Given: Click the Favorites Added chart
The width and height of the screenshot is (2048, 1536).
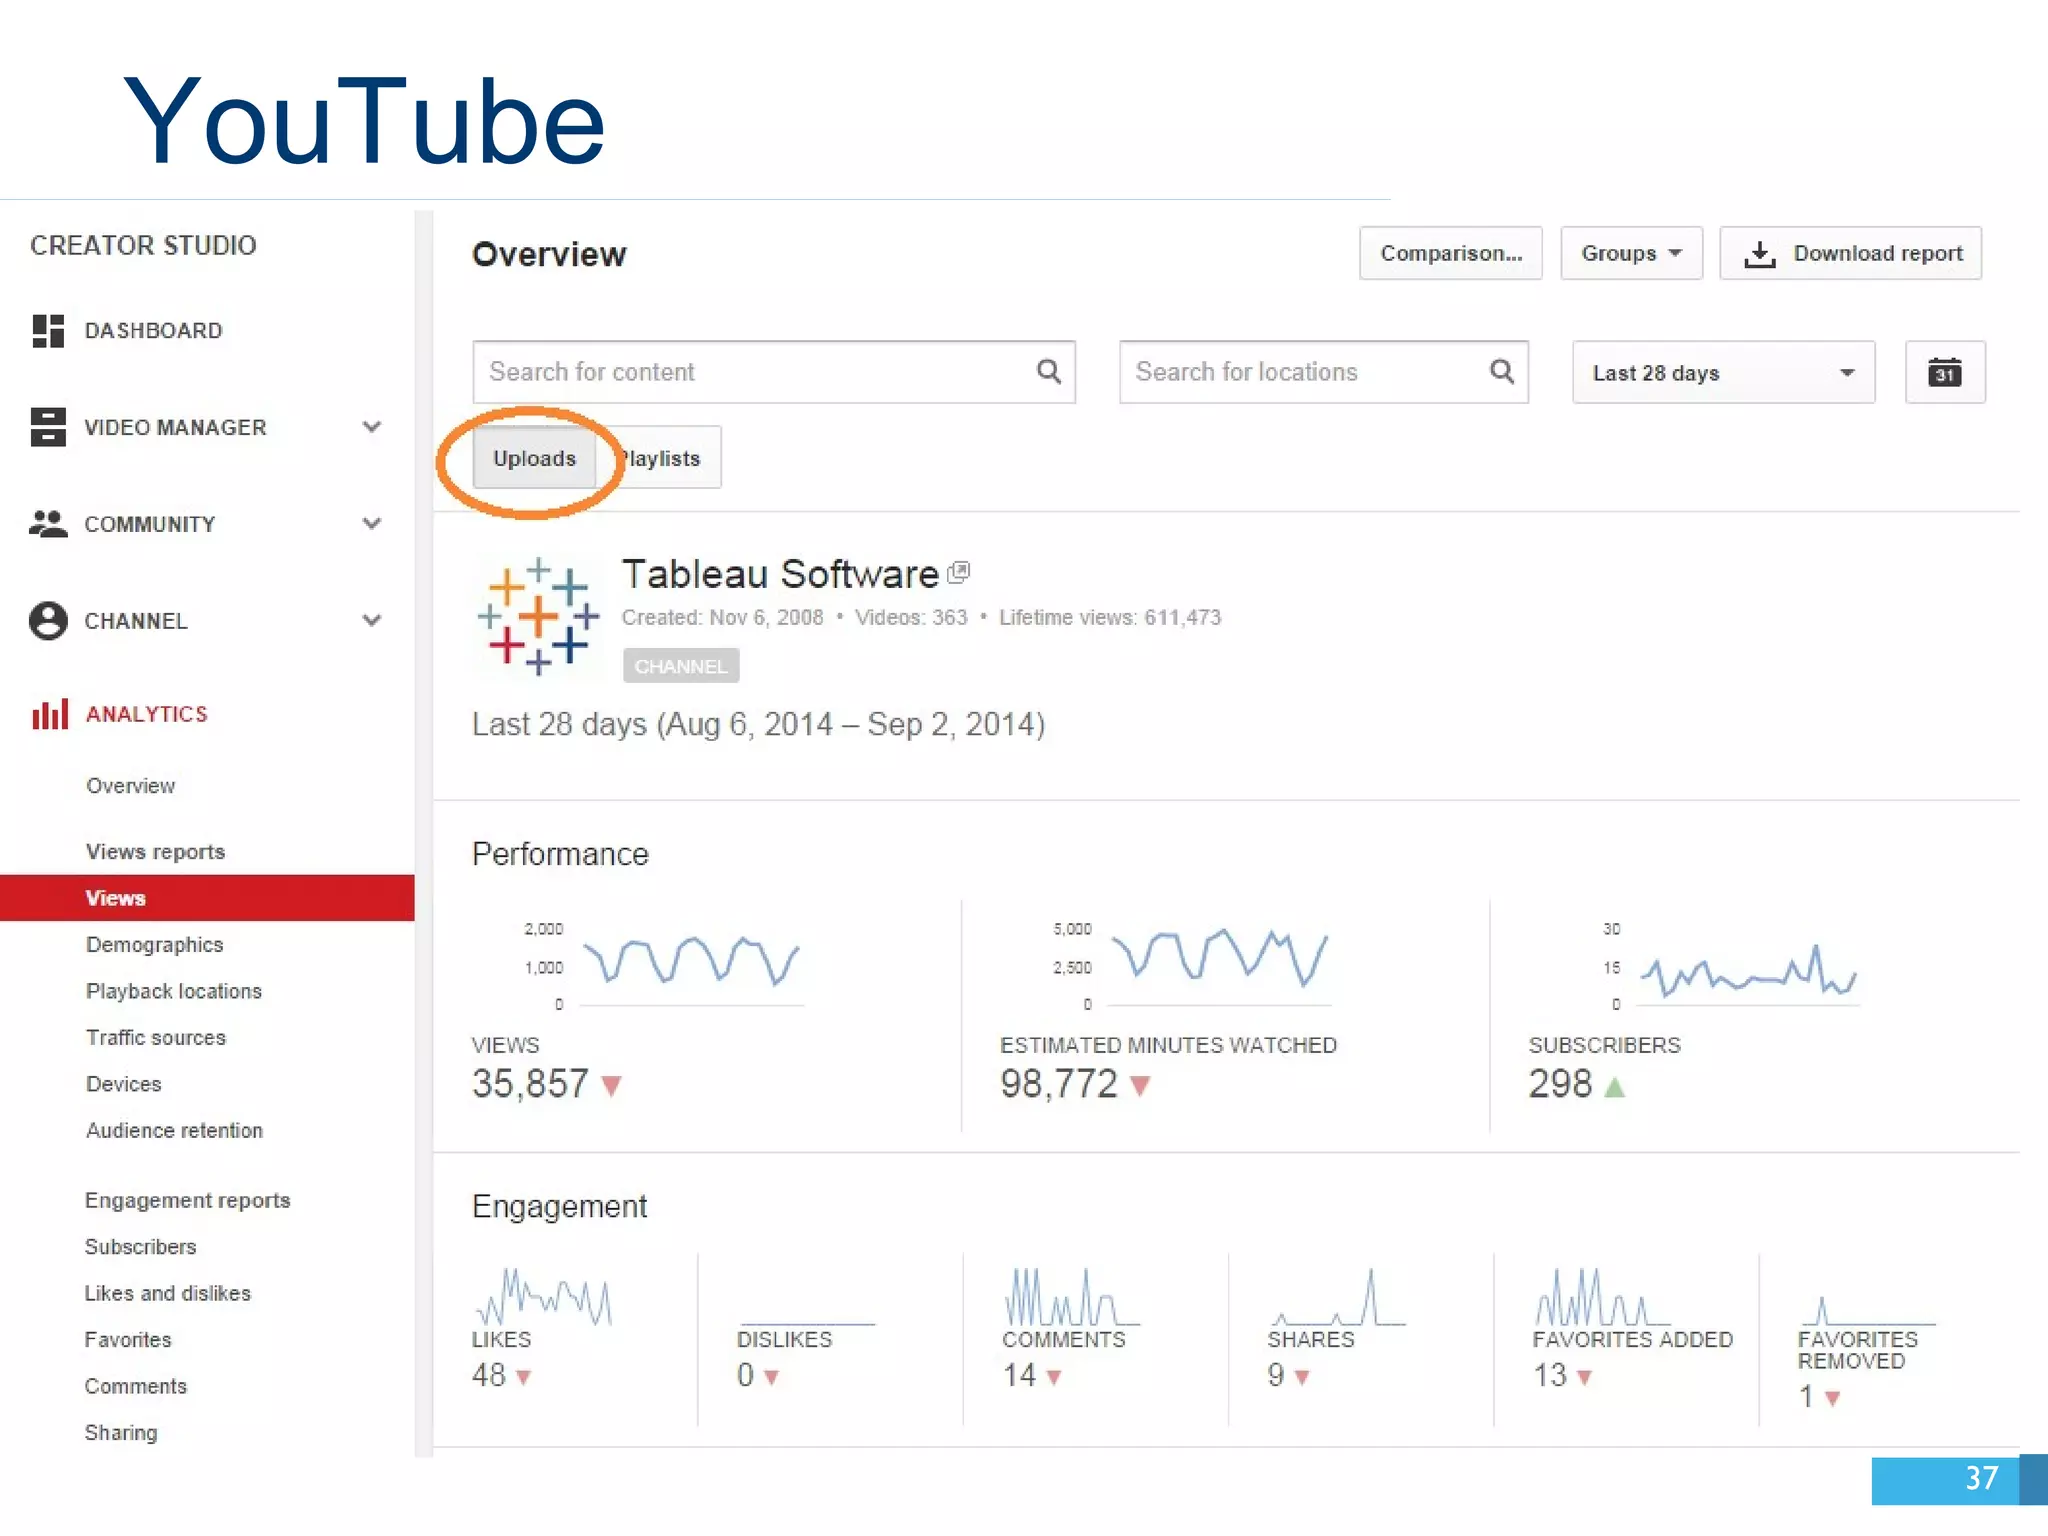Looking at the screenshot, I should 1604,1296.
